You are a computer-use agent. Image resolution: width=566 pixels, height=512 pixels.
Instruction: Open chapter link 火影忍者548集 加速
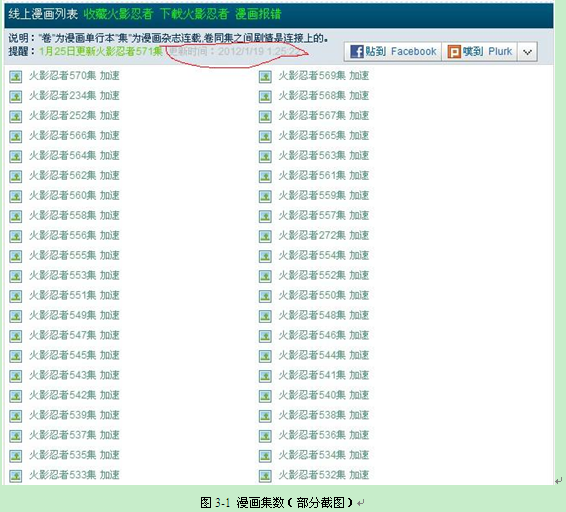(324, 315)
